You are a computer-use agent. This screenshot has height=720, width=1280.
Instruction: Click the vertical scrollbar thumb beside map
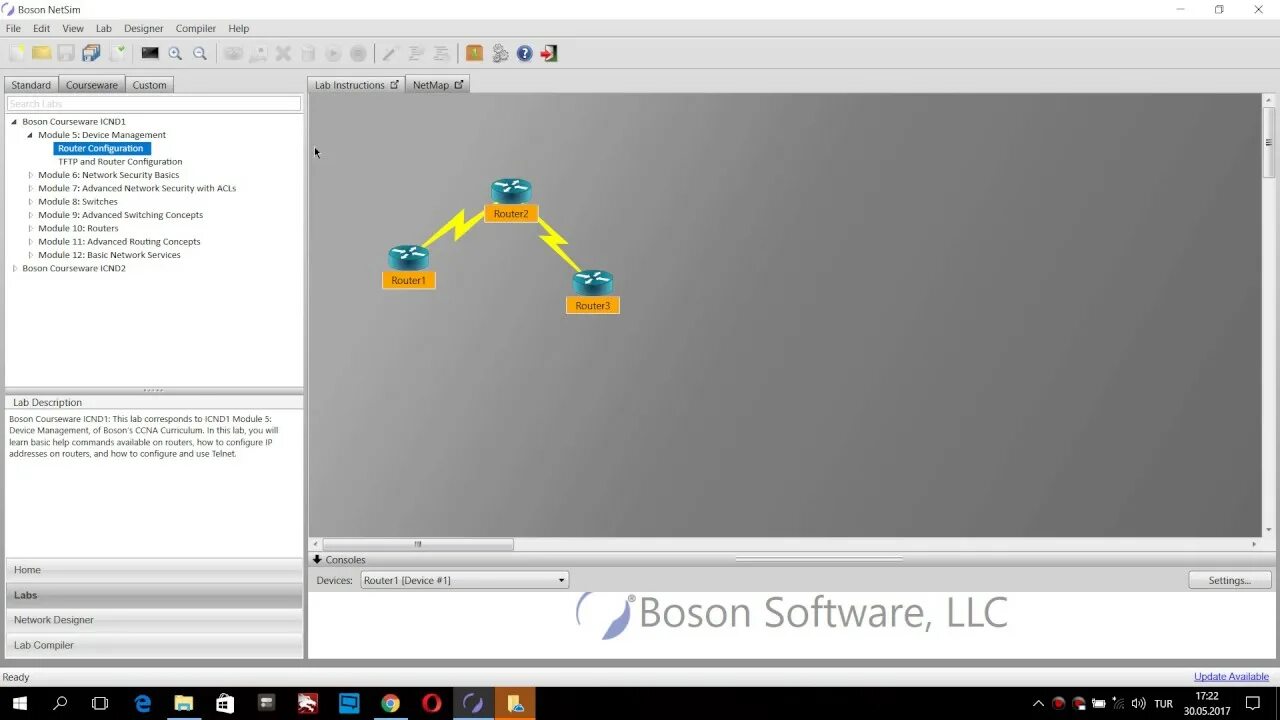1269,142
